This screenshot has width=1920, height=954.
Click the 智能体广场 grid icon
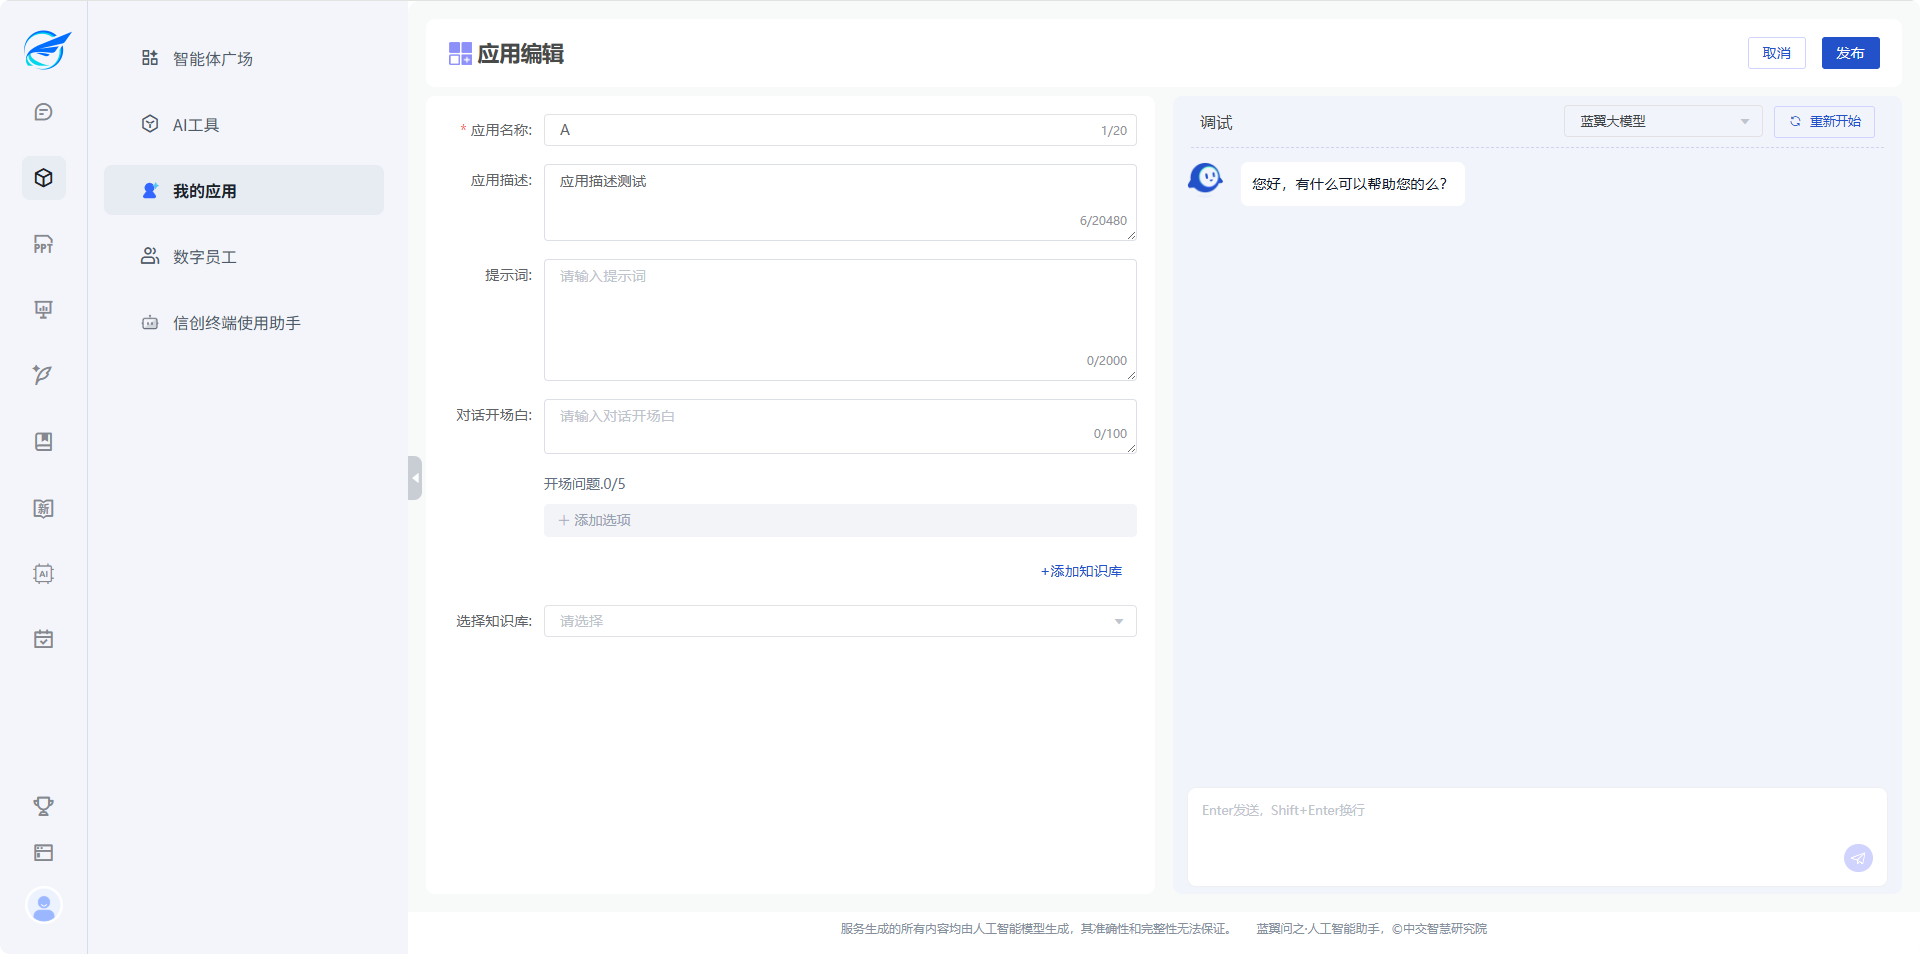click(150, 58)
